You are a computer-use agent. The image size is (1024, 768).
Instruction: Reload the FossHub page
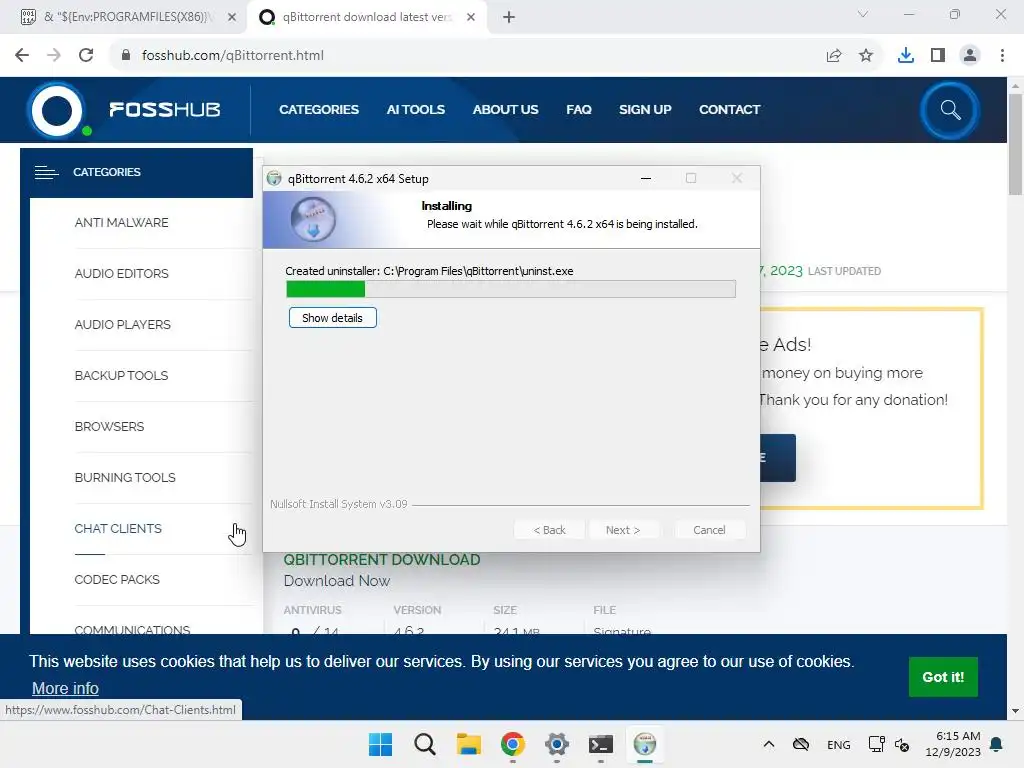[x=86, y=55]
